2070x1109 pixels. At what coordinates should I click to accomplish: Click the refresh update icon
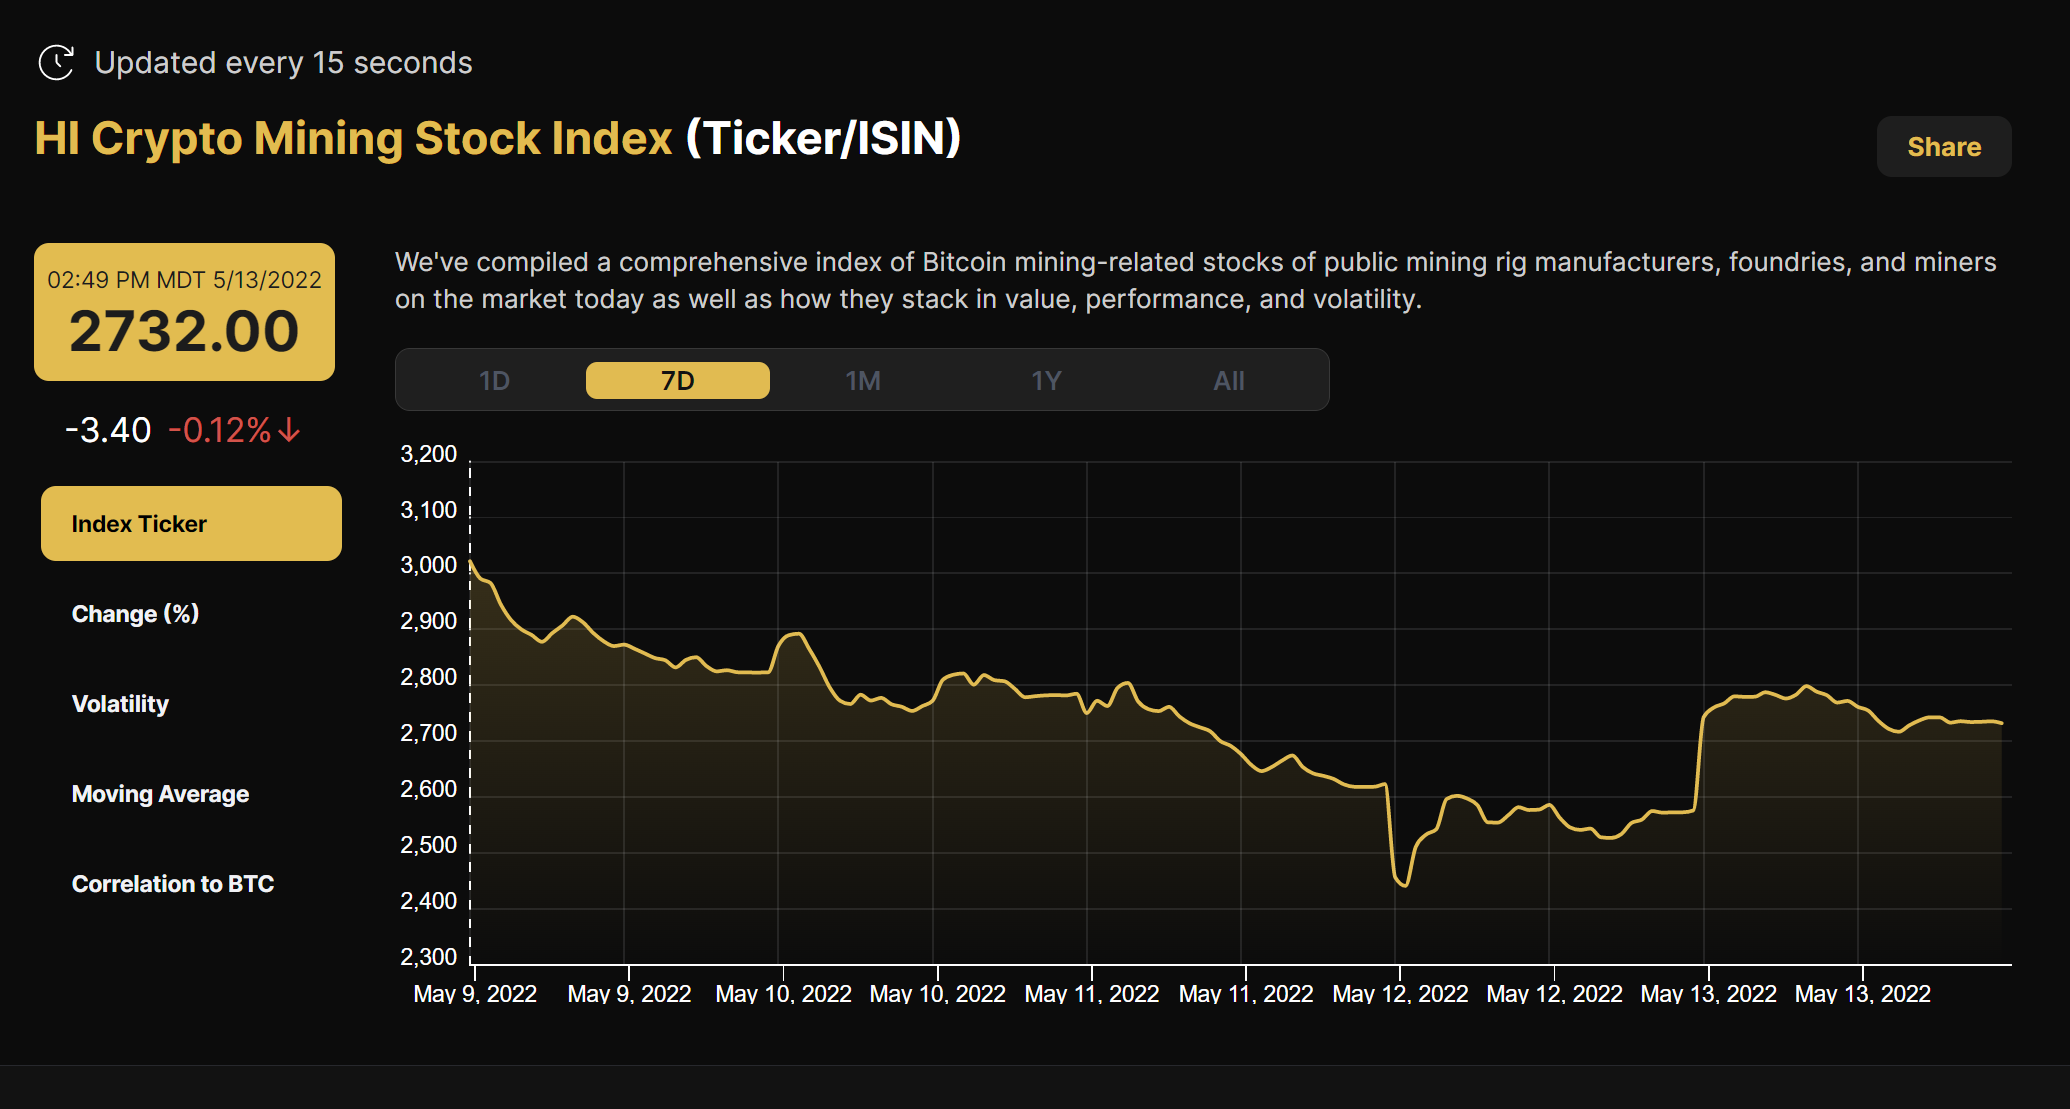pos(57,62)
